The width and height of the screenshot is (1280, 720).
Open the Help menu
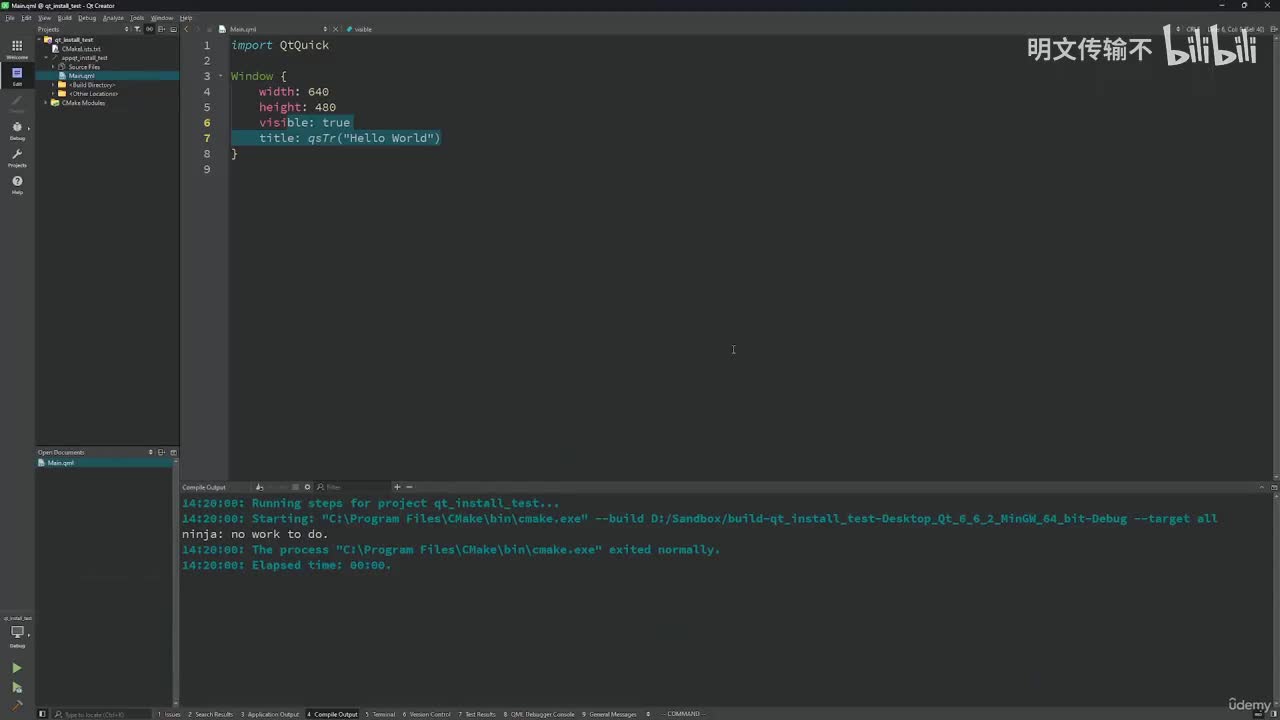(186, 18)
